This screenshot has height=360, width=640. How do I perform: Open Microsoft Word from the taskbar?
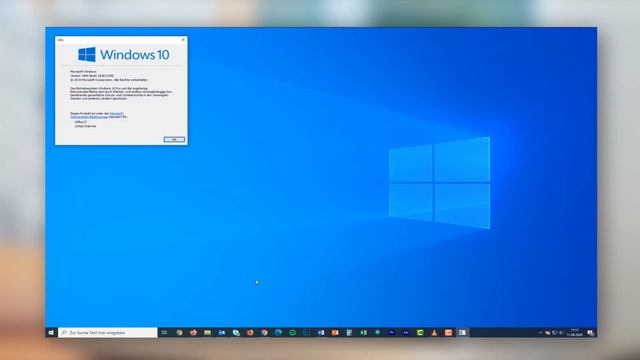[321, 333]
